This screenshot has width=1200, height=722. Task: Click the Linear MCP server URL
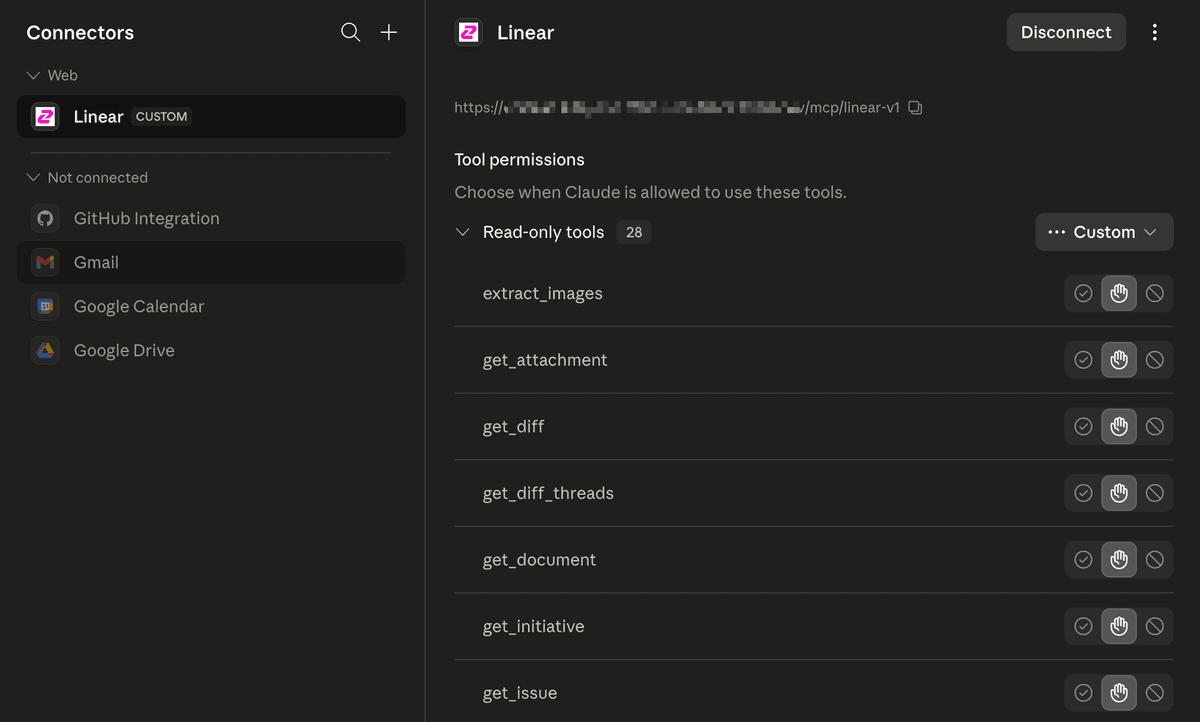click(678, 108)
